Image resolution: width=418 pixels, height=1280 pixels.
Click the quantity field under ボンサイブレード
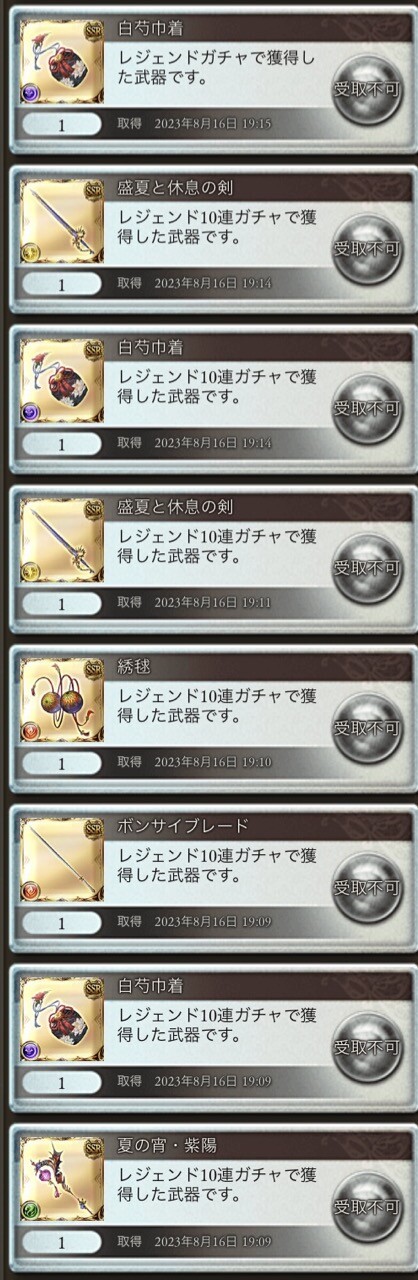pos(61,923)
